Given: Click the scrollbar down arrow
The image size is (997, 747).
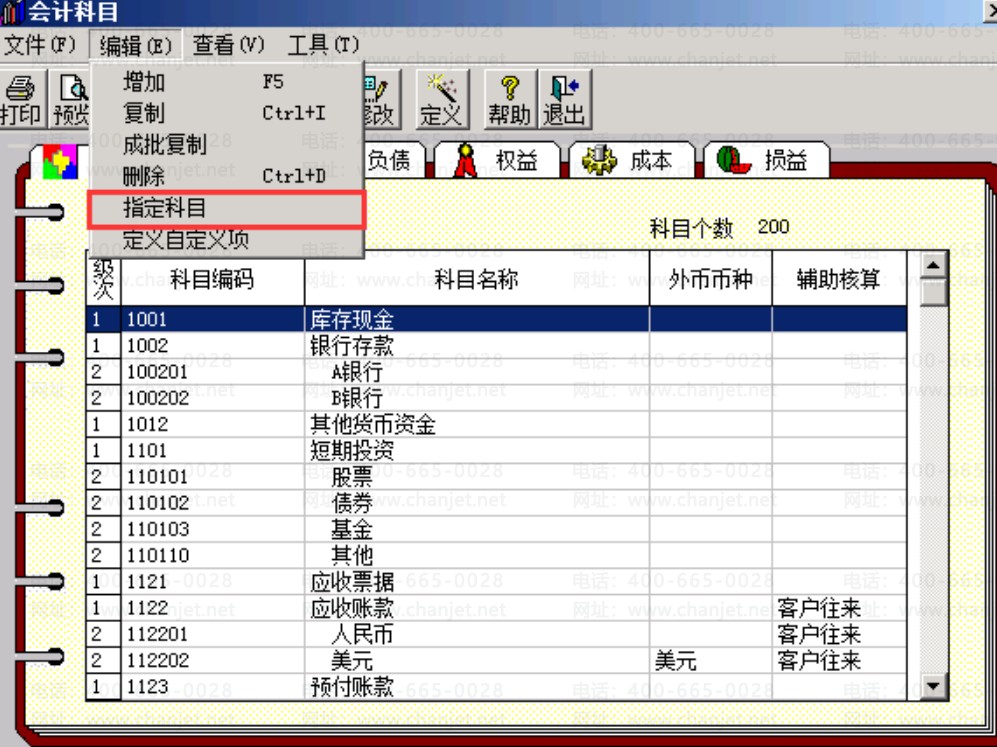Looking at the screenshot, I should pyautogui.click(x=933, y=687).
